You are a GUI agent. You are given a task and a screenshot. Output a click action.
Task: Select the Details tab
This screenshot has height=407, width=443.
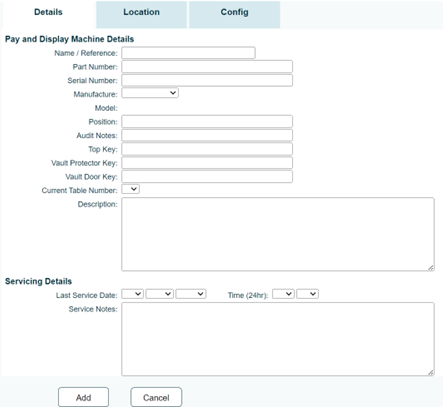coord(49,14)
